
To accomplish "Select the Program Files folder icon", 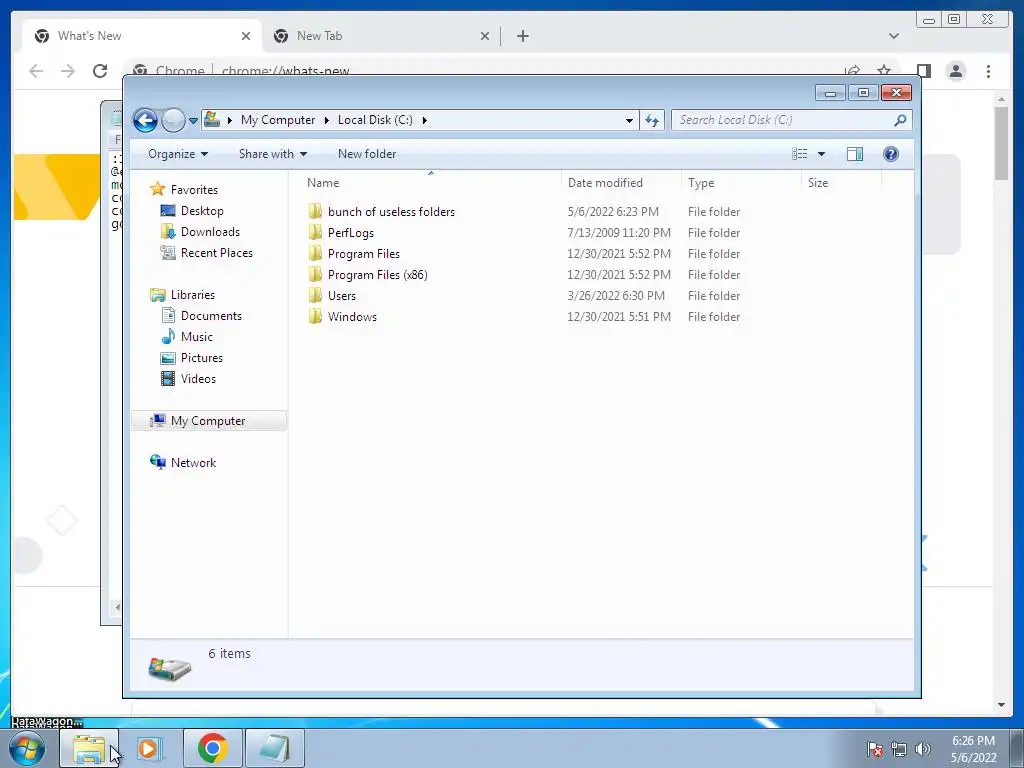I will (315, 253).
